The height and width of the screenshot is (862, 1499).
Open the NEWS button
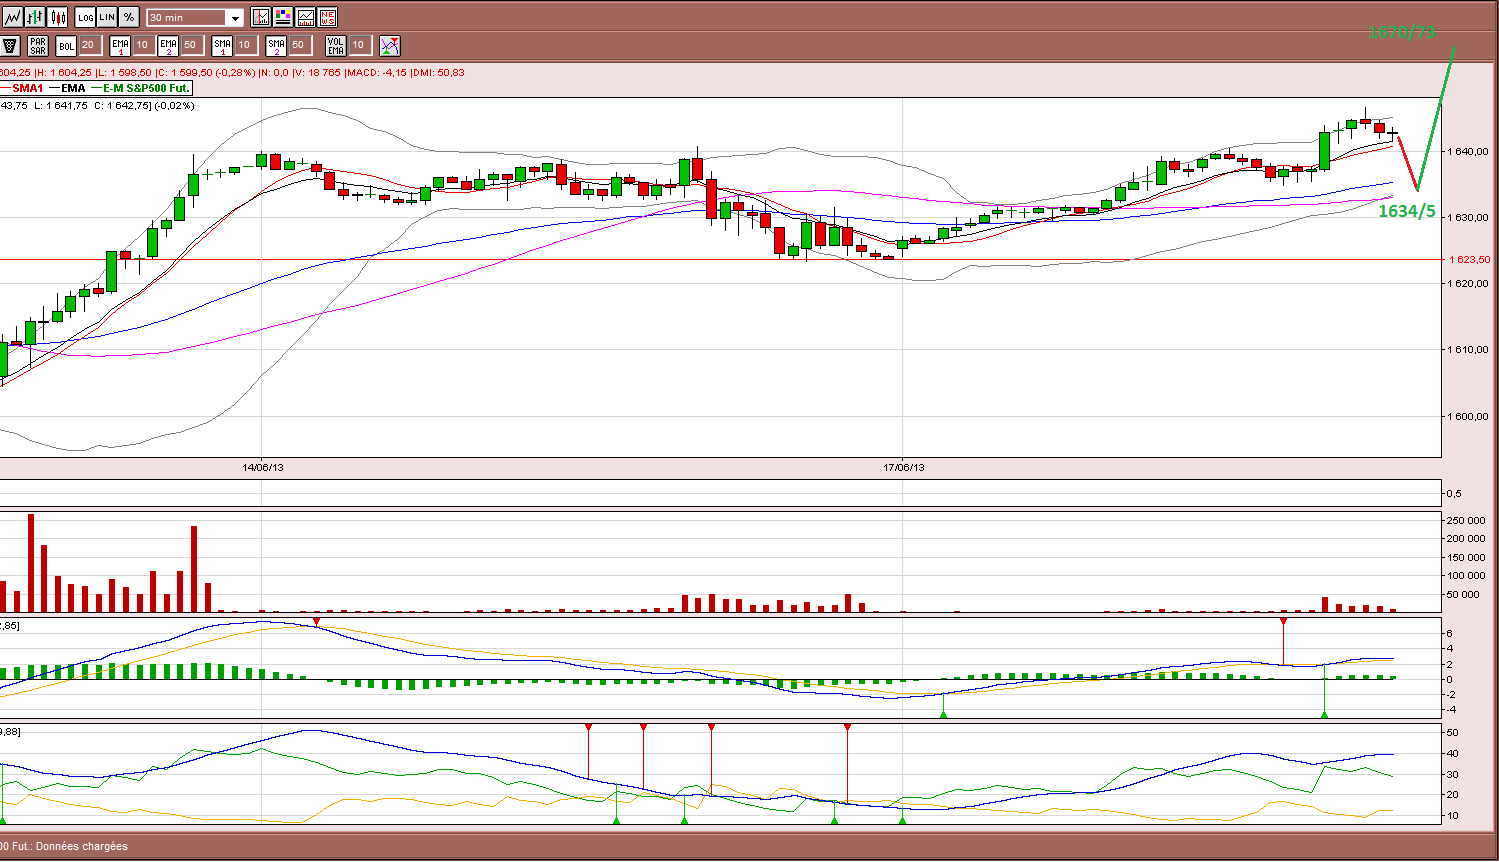[x=327, y=17]
